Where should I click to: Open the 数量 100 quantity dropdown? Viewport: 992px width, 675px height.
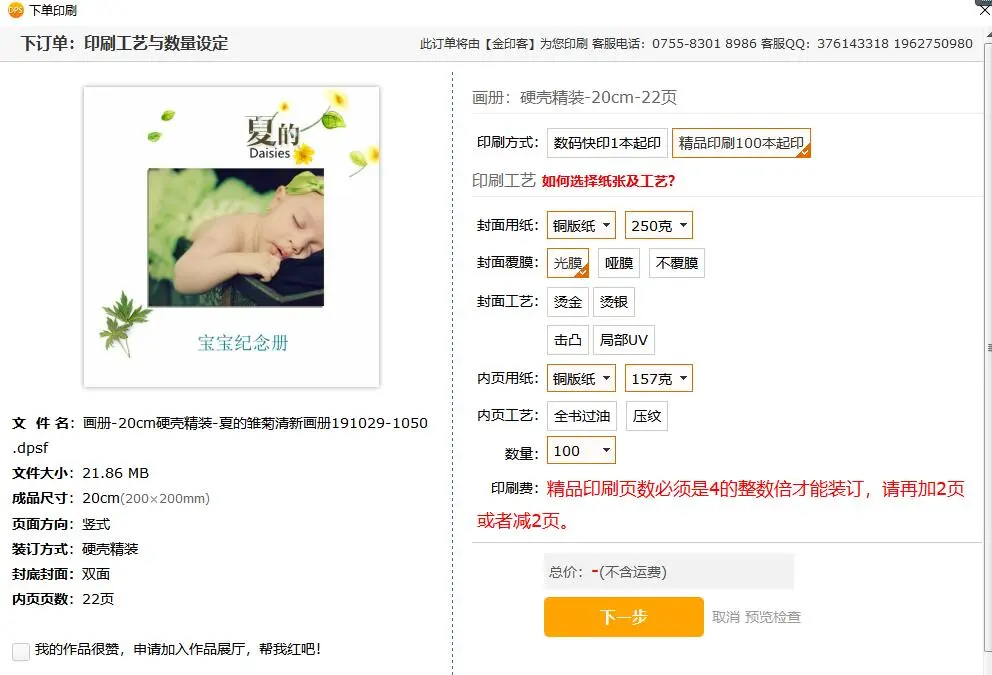[x=581, y=450]
